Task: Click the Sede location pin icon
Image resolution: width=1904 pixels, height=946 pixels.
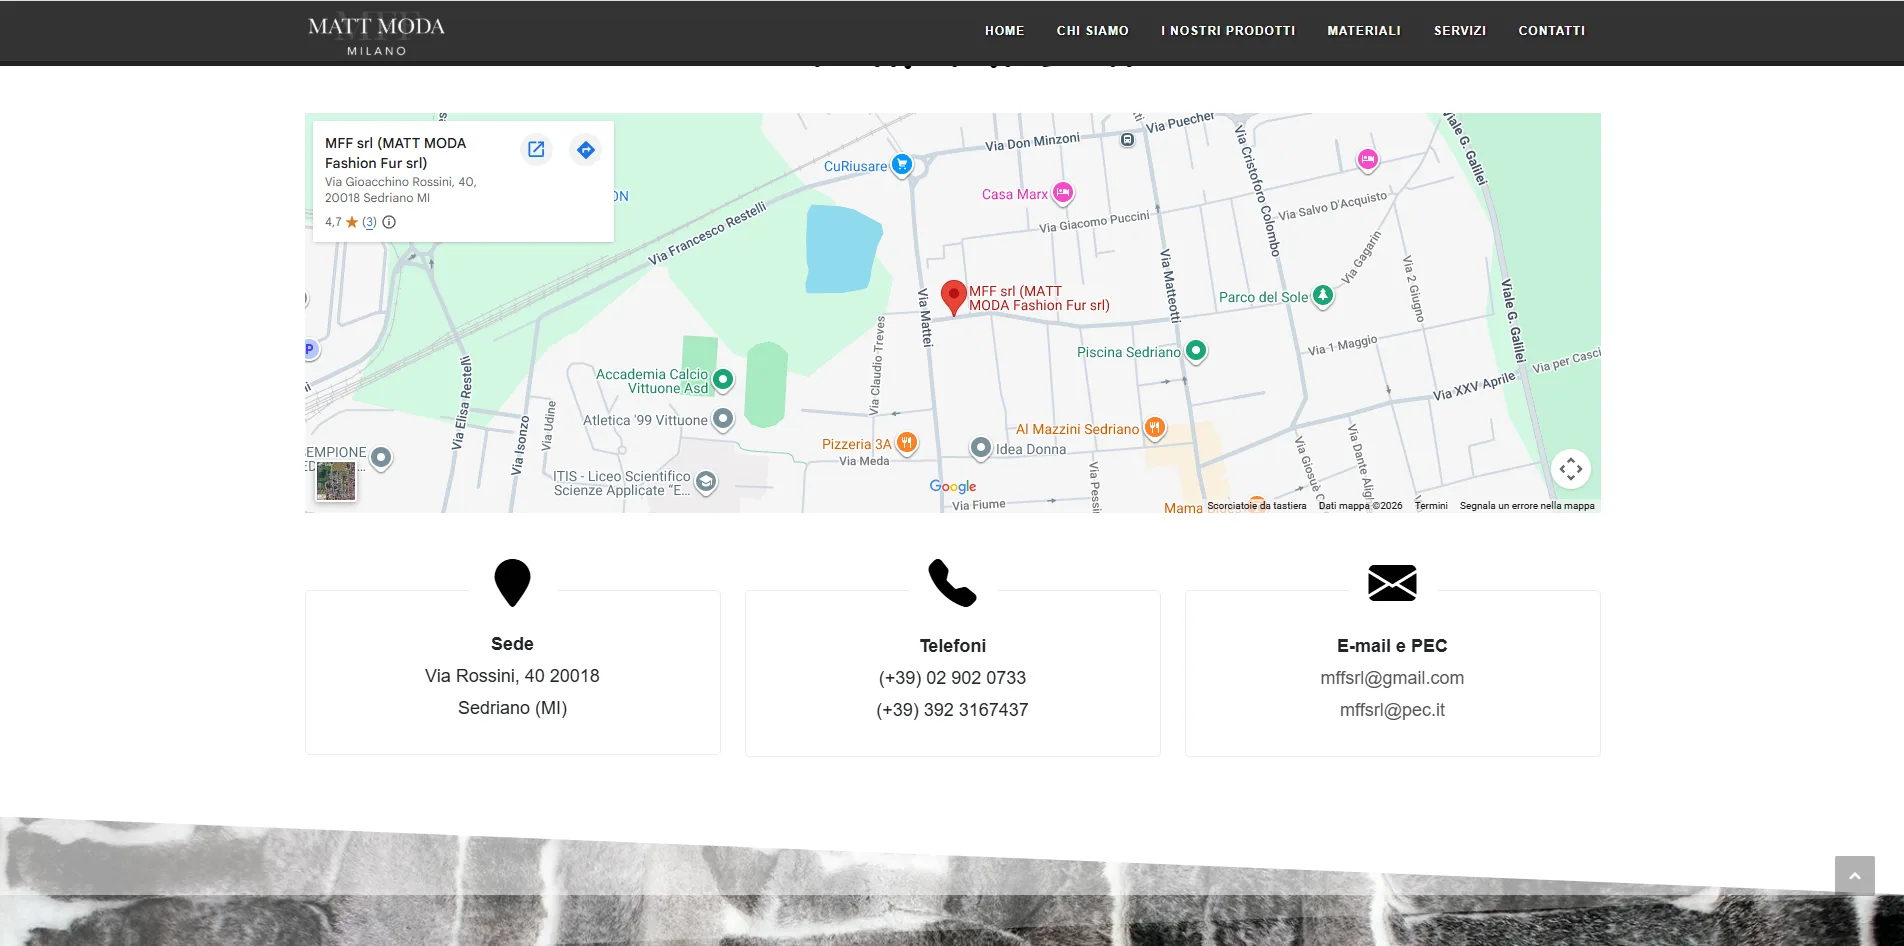Action: coord(512,583)
